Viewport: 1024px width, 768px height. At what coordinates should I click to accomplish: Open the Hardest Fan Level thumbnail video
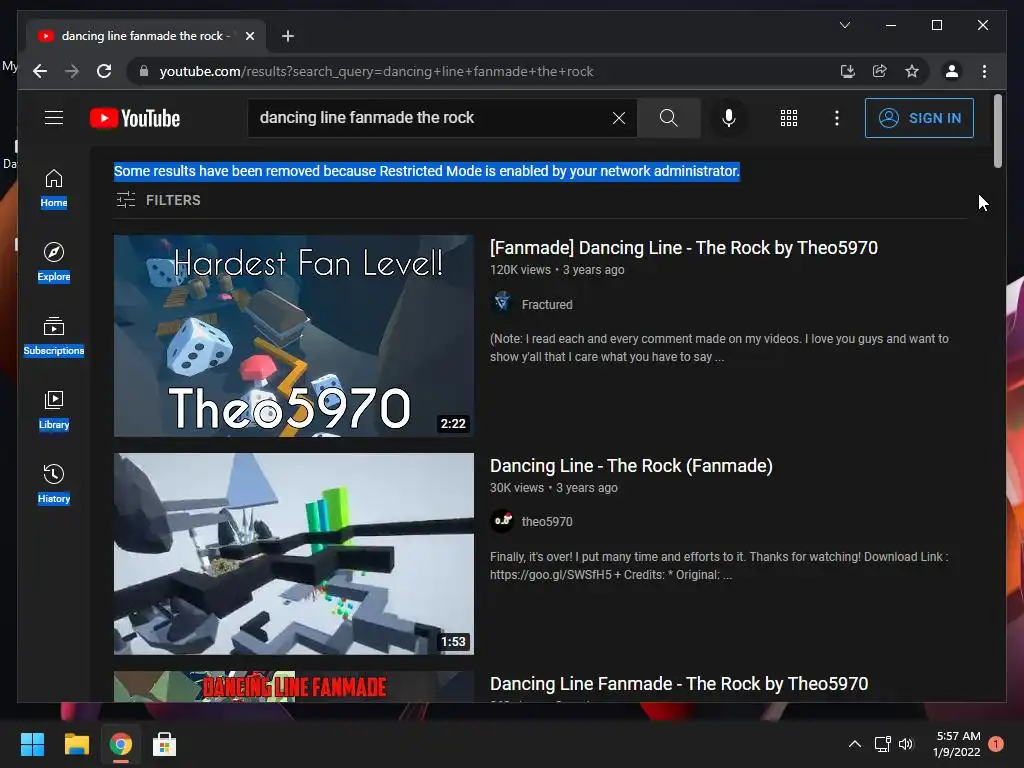point(294,336)
